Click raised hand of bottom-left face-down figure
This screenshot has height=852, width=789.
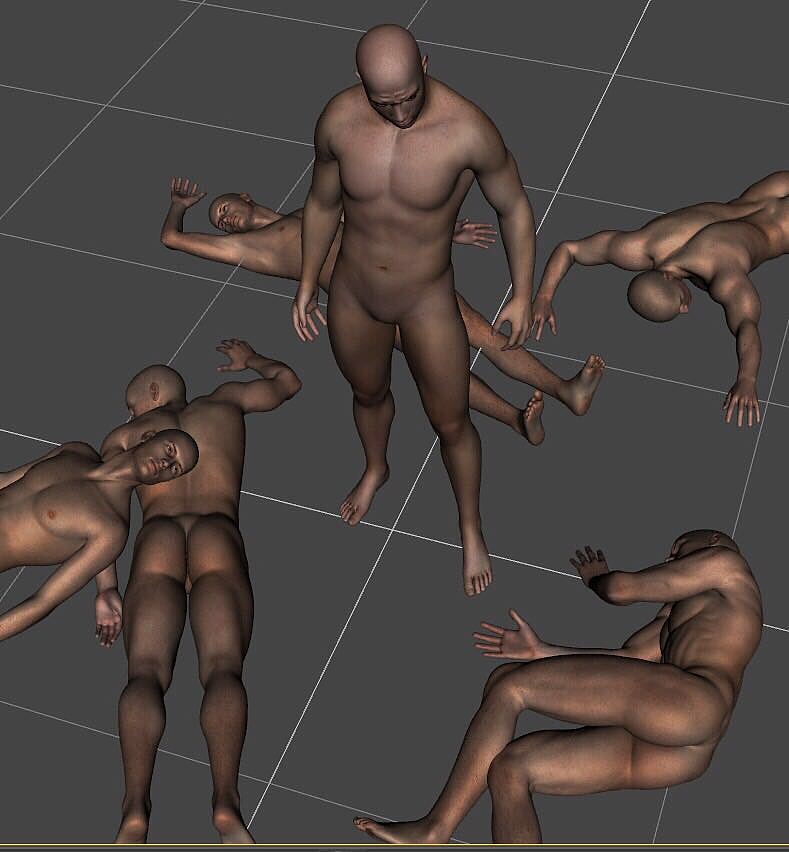(236, 354)
